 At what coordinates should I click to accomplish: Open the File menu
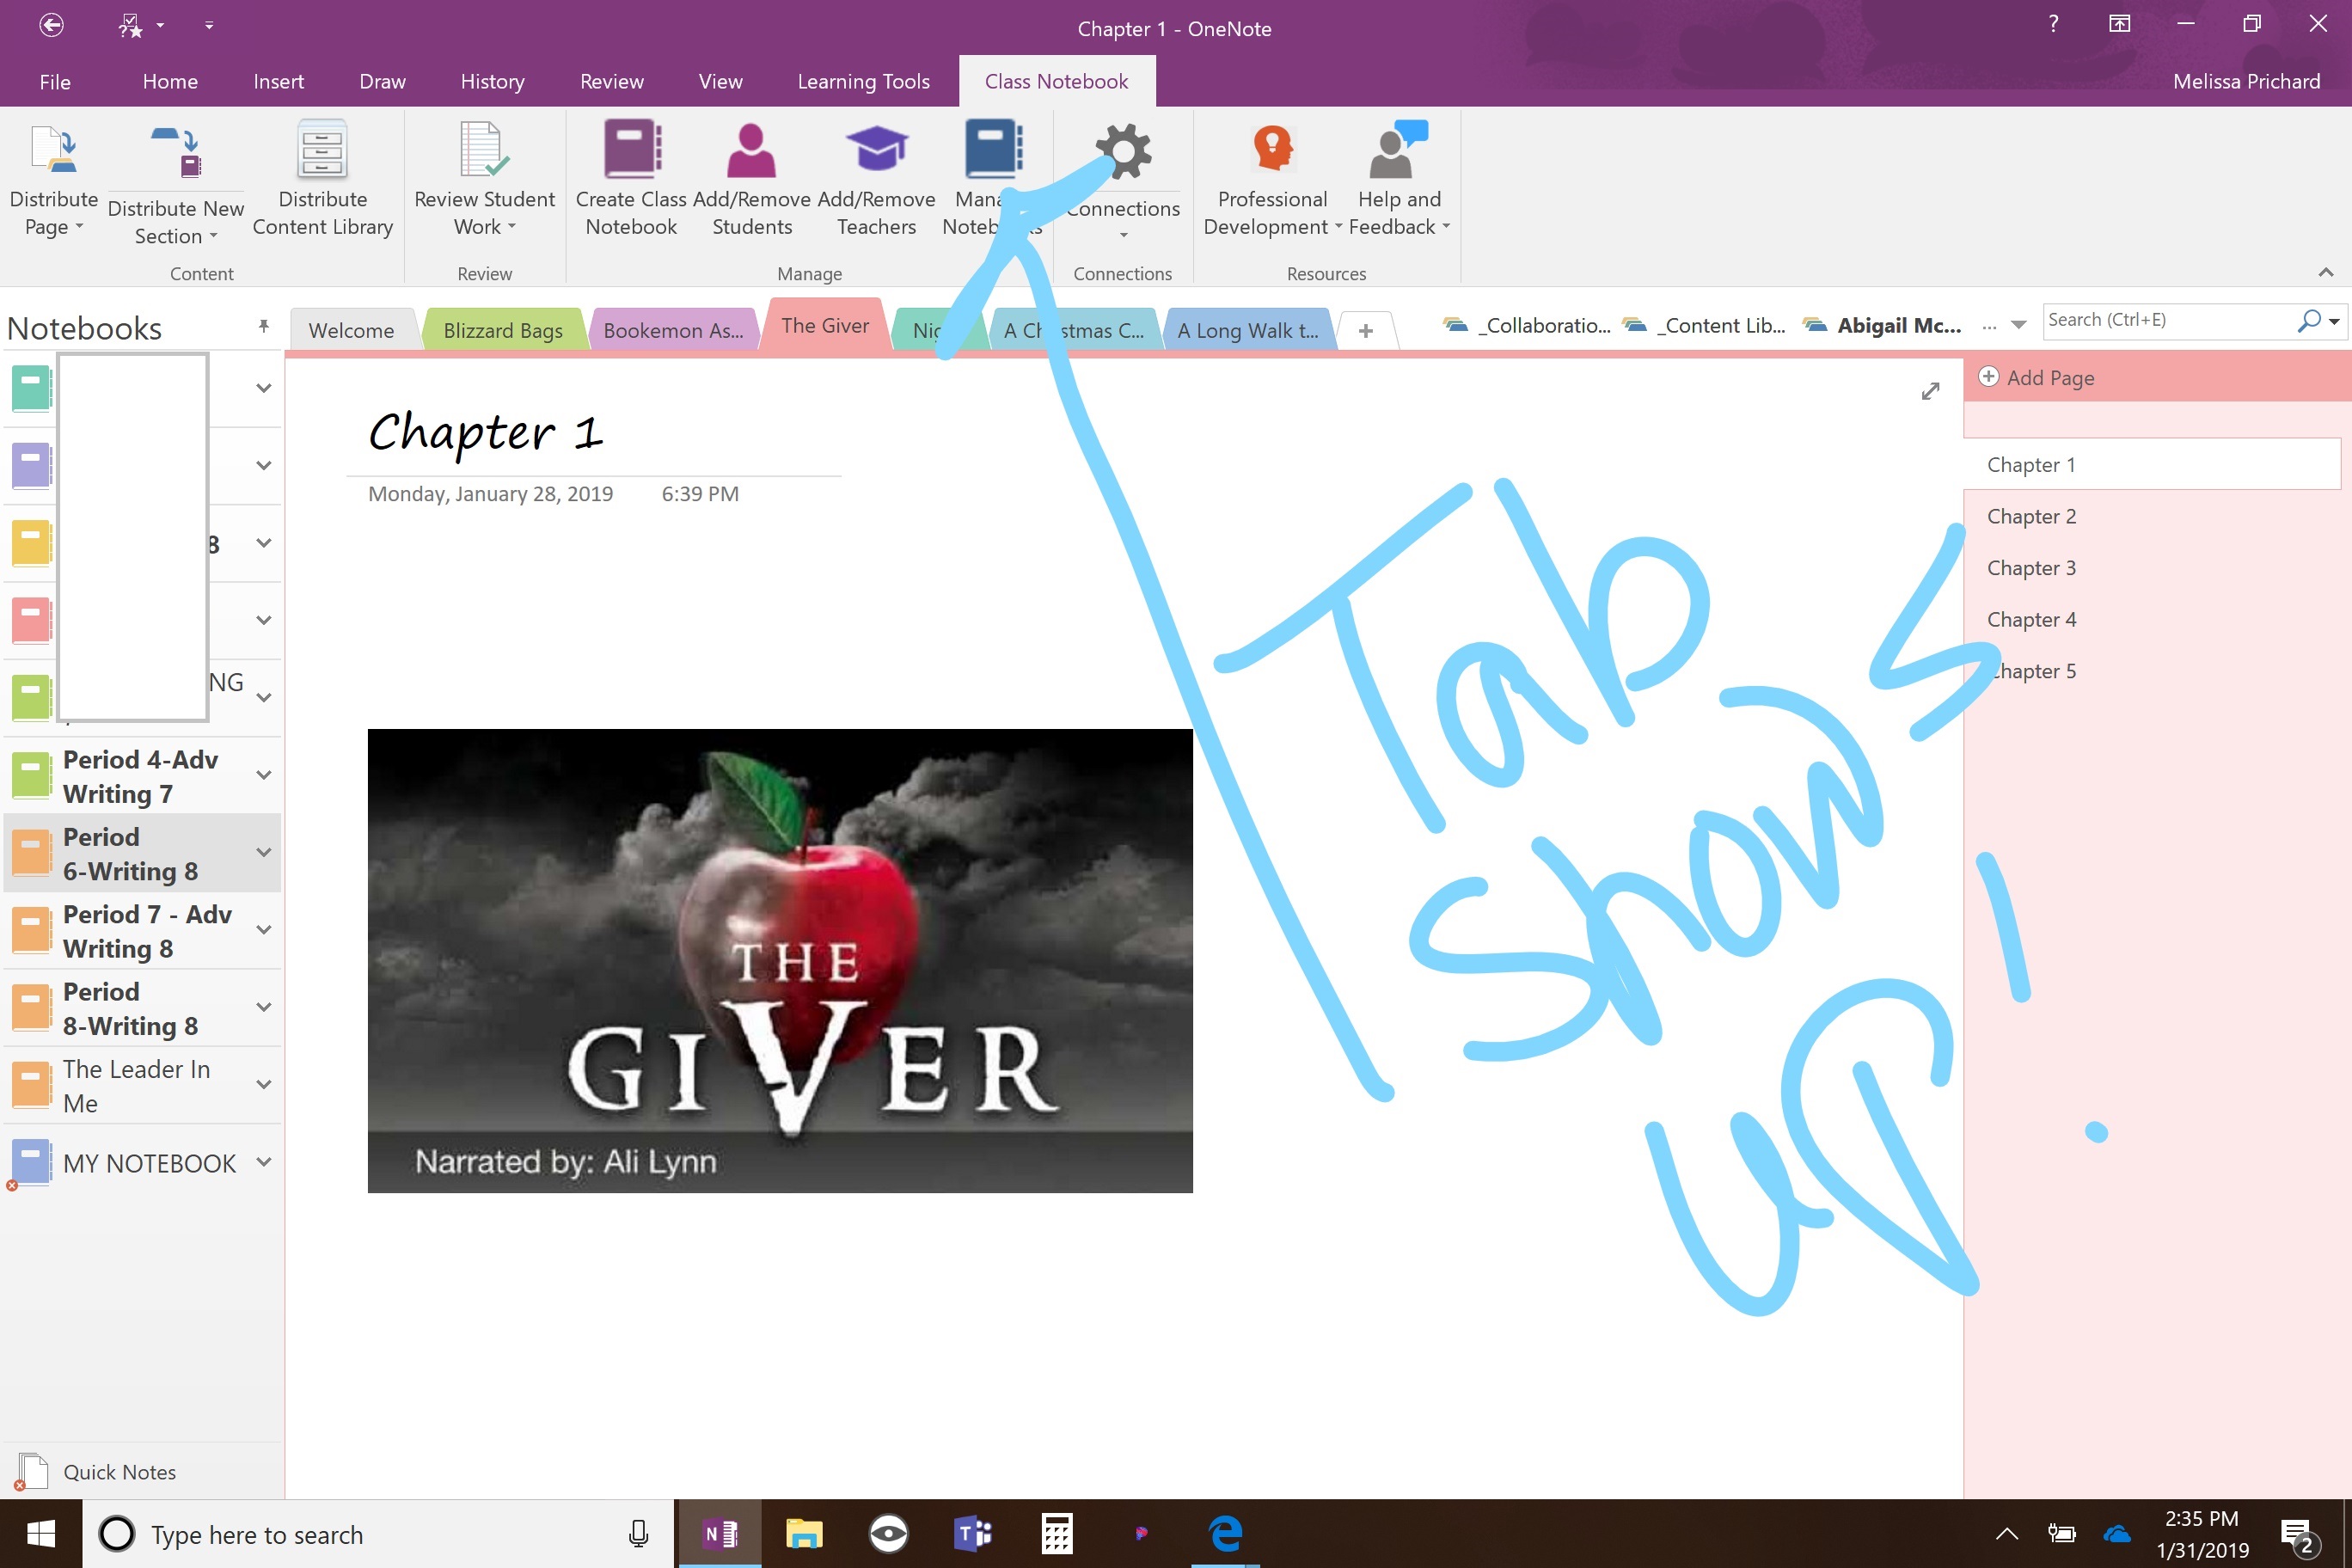point(55,81)
